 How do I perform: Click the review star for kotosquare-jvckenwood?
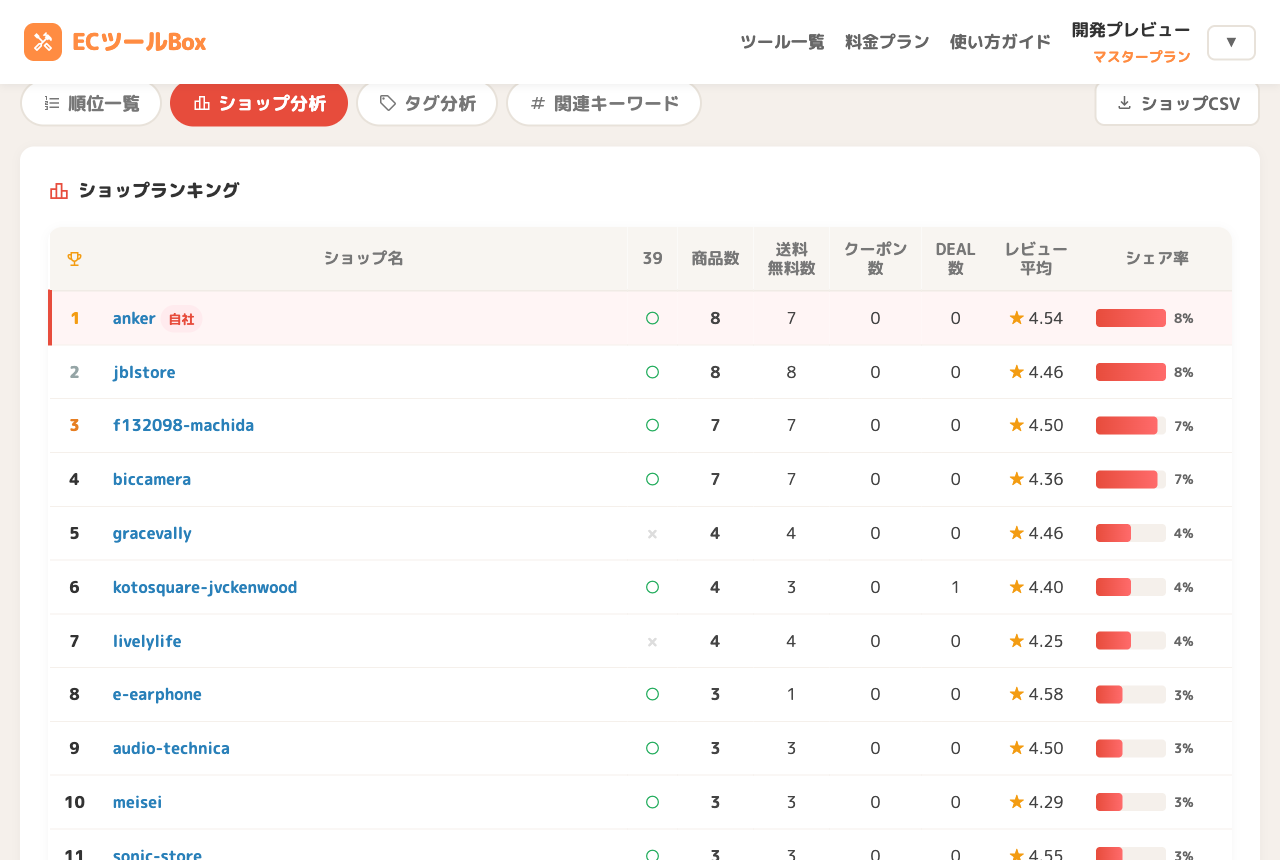[1017, 587]
